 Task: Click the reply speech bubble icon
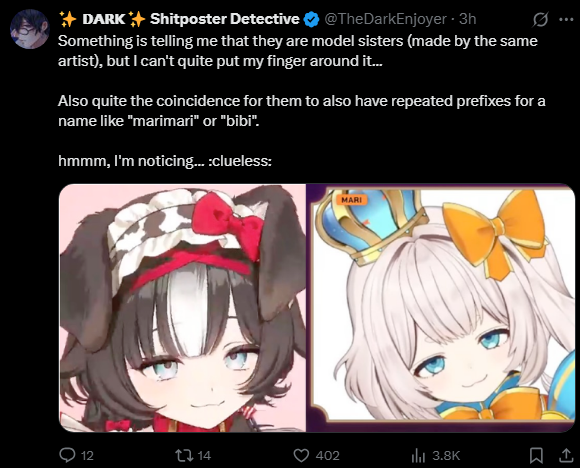coord(67,455)
